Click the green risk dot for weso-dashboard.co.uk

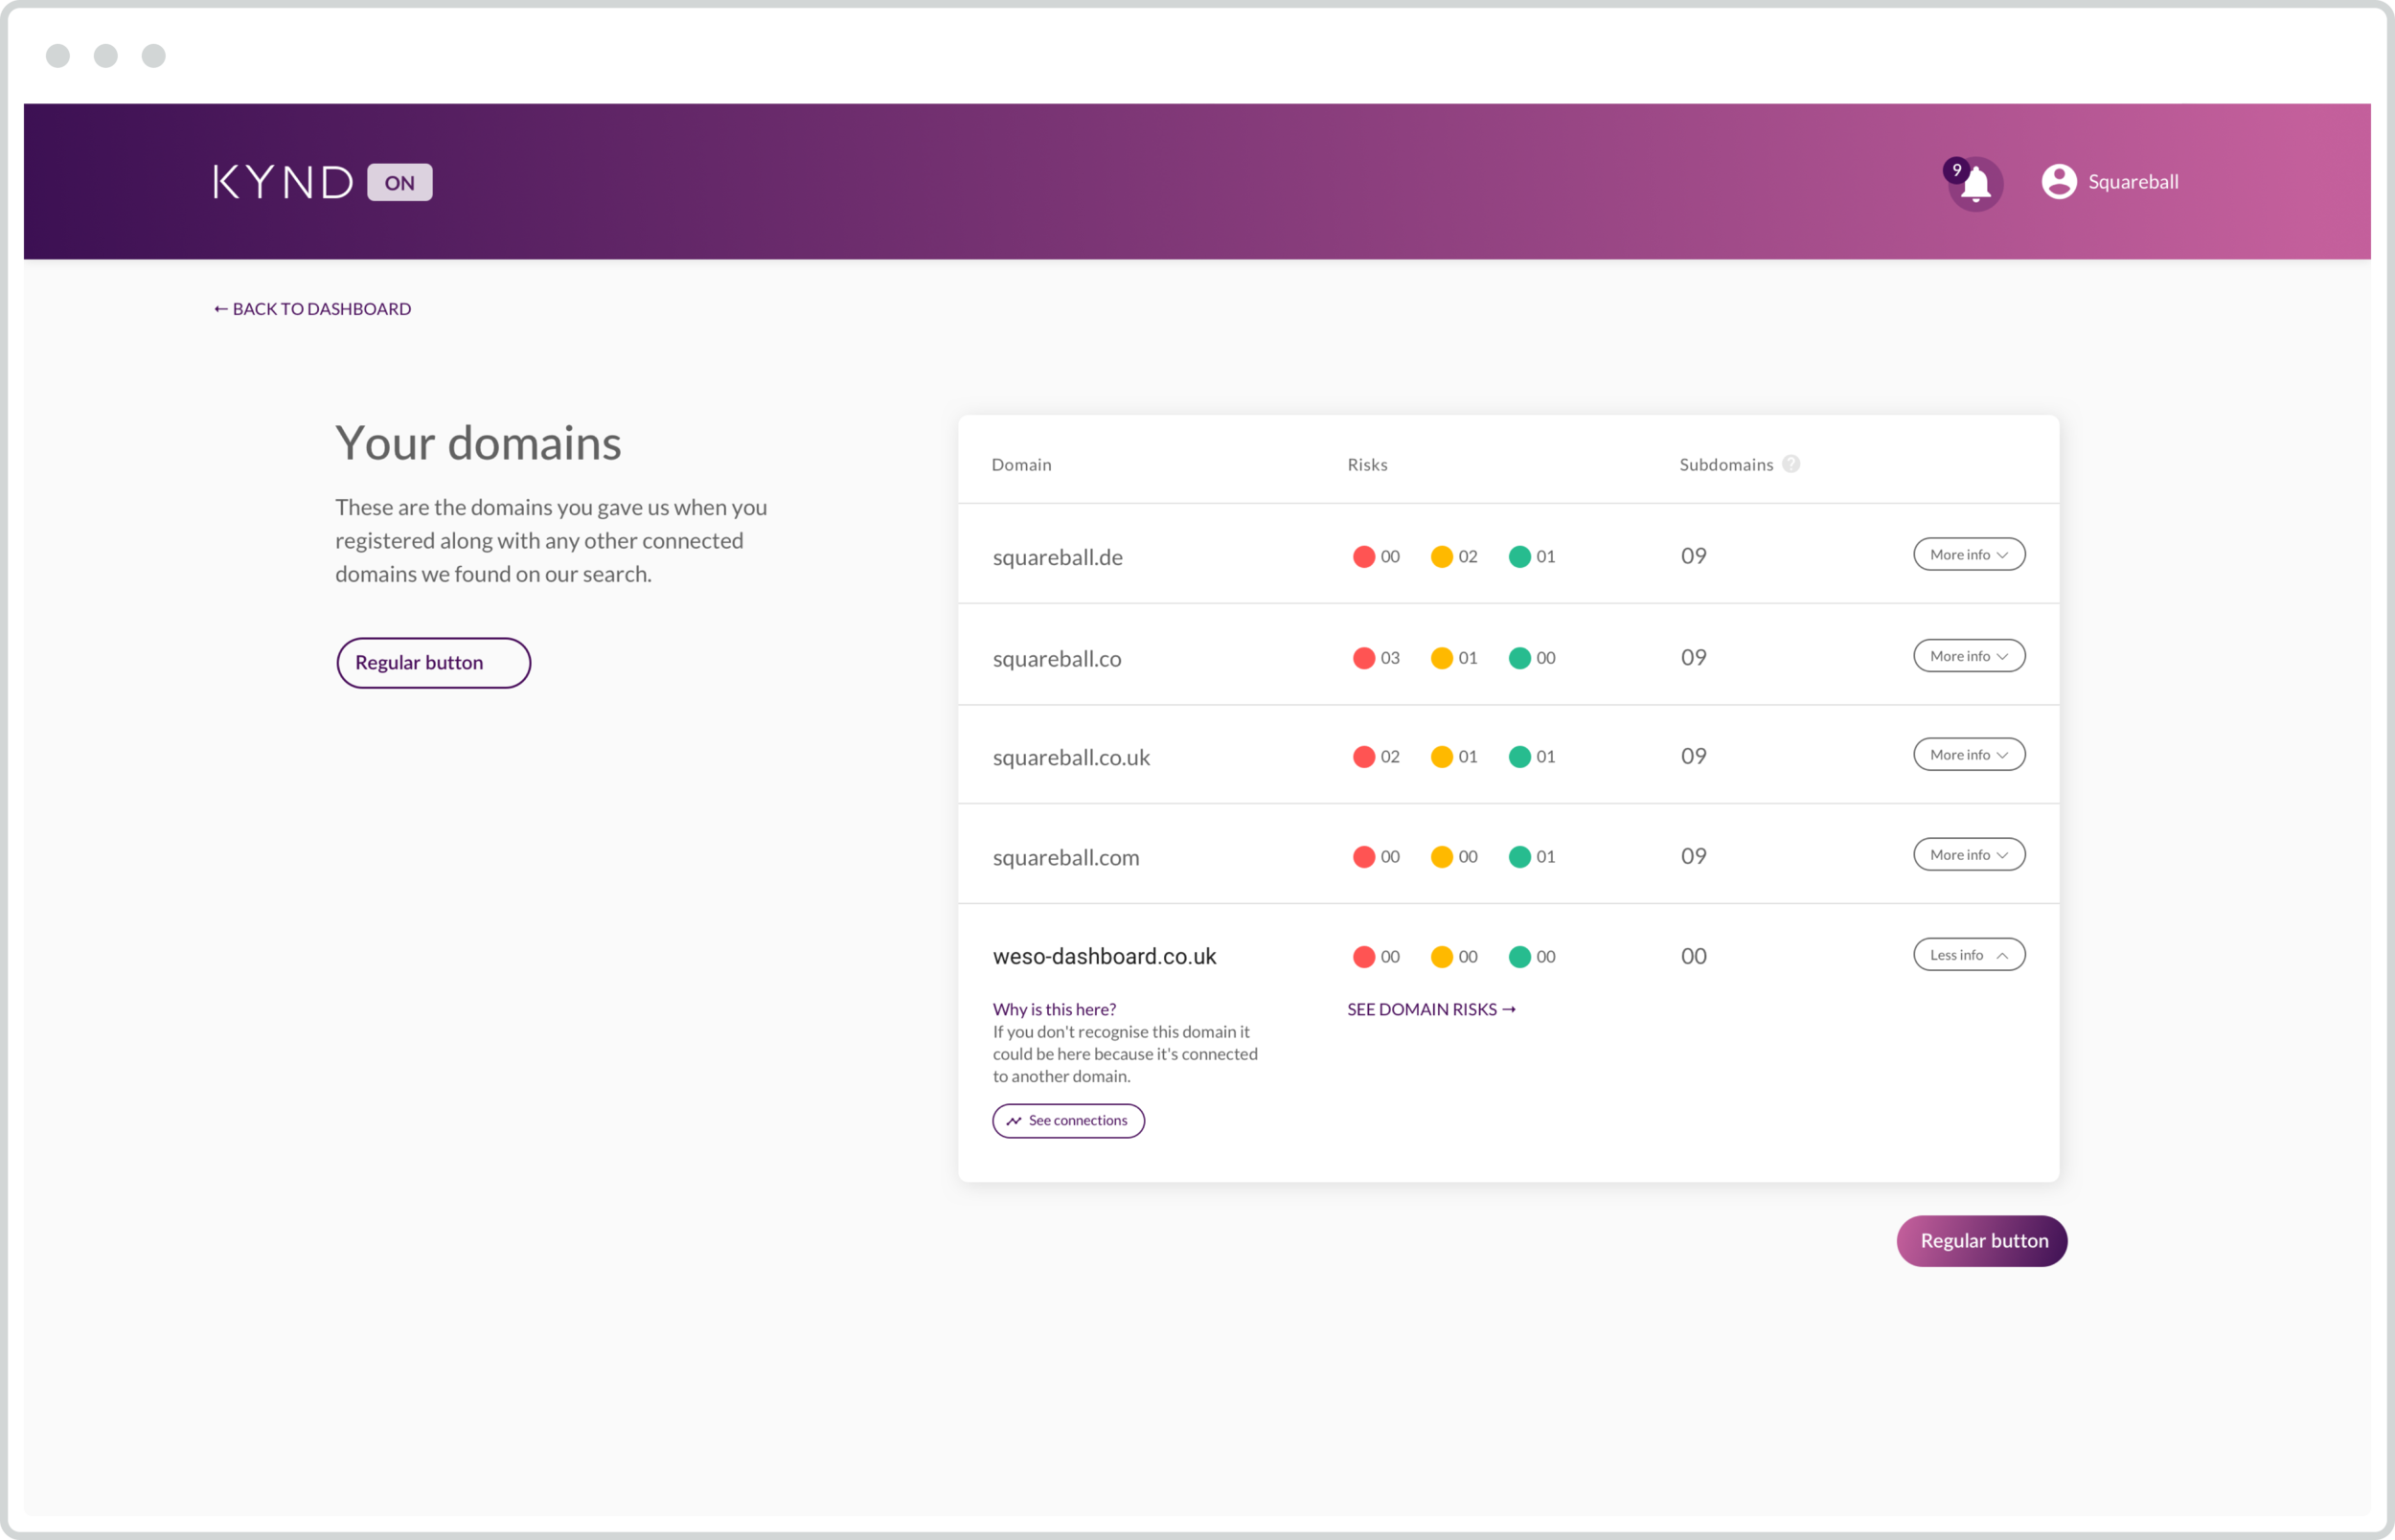[x=1520, y=957]
